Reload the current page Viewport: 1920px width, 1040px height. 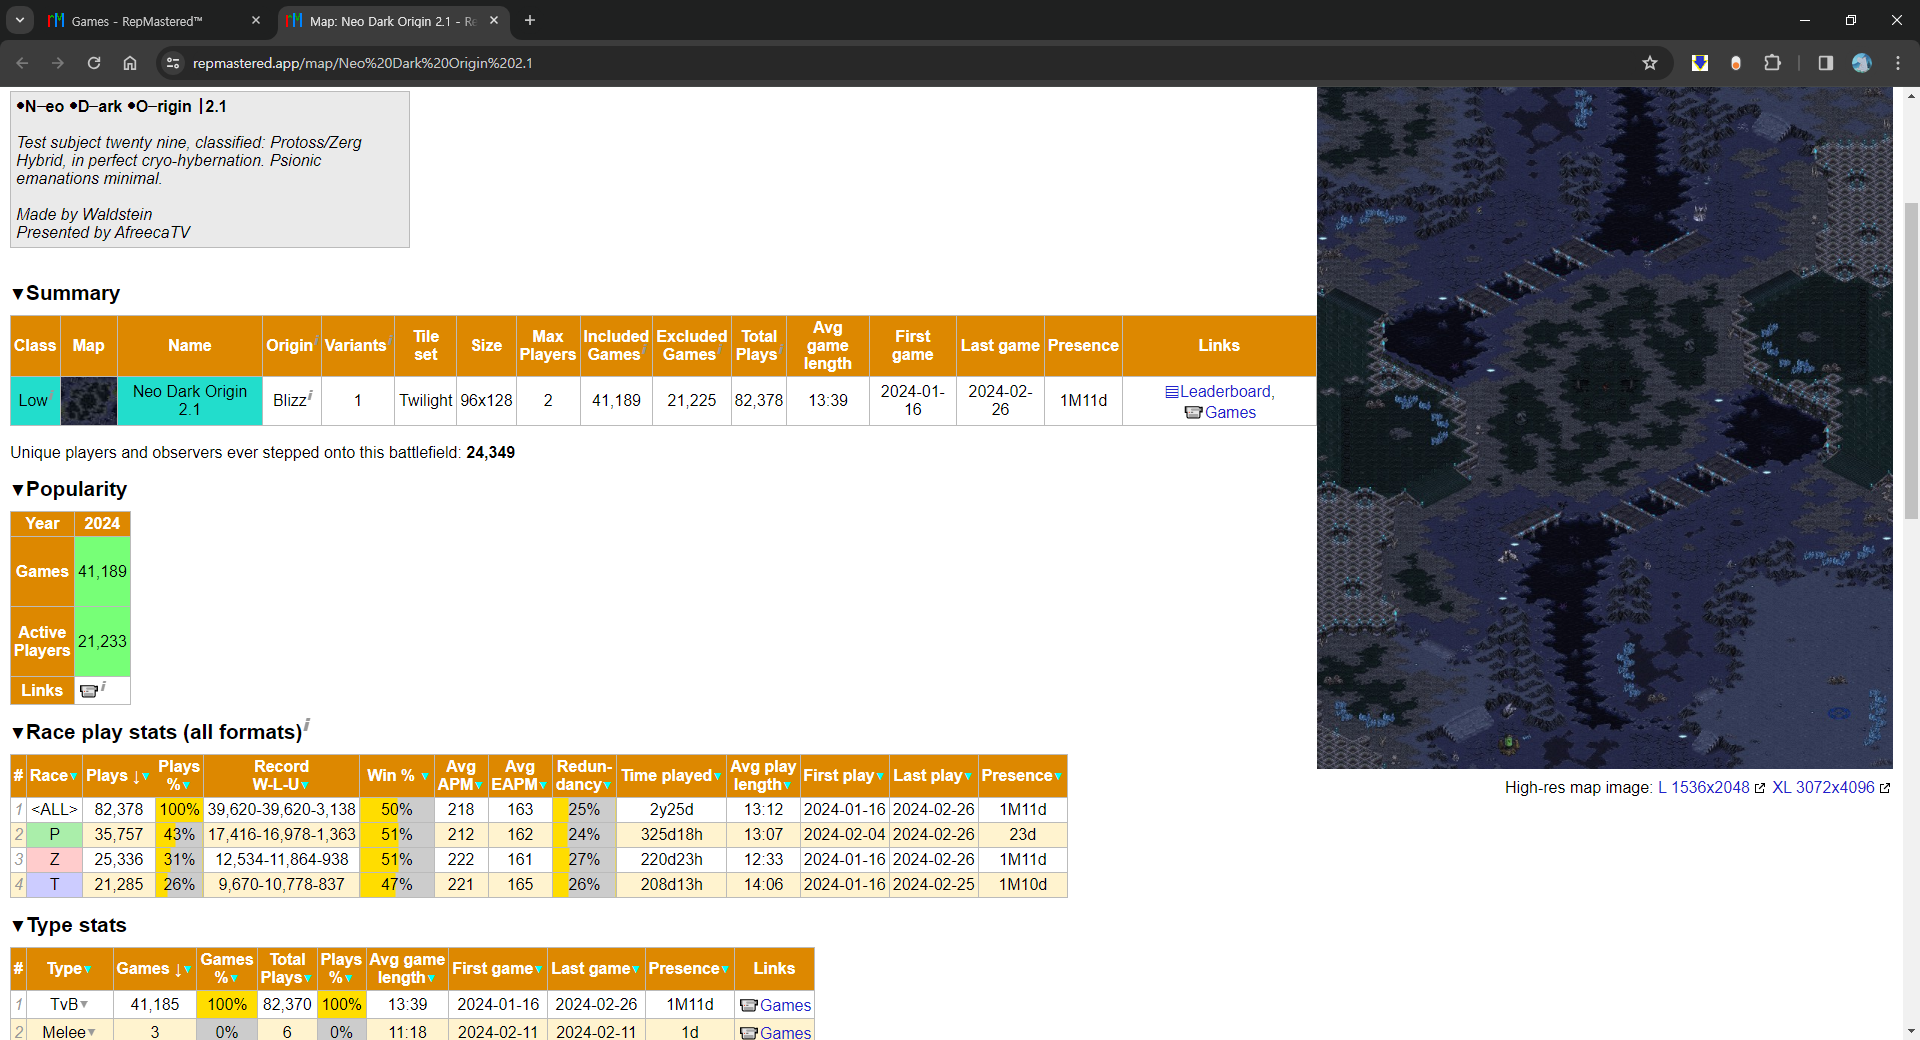point(94,63)
